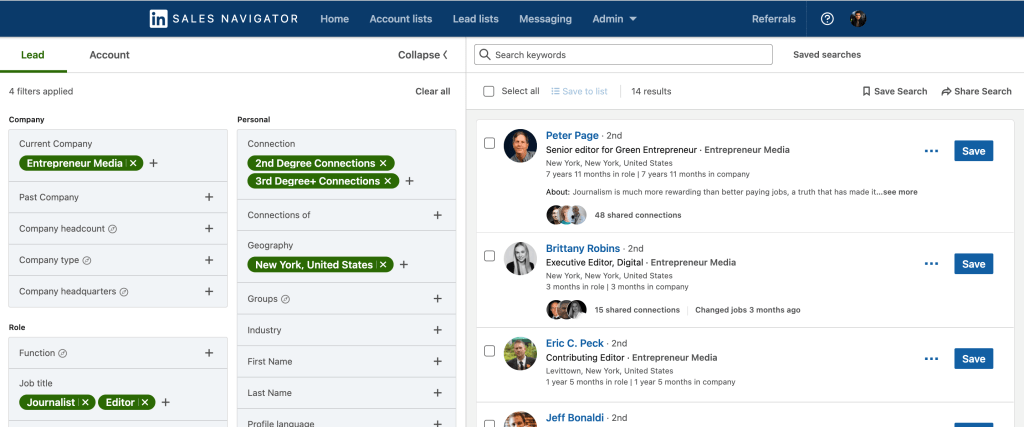Click the magnifier icon in search box
This screenshot has width=1024, height=427.
(x=485, y=55)
